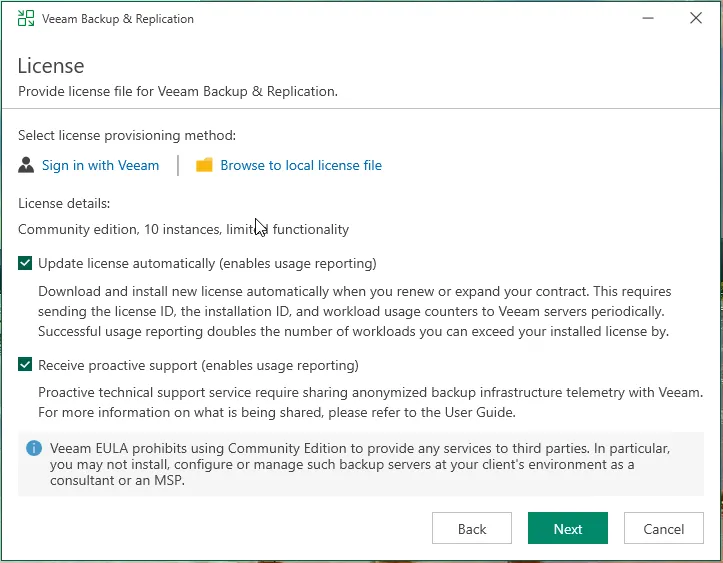Click the 'Receive proactive support' label text
Image resolution: width=723 pixels, height=563 pixels.
(x=198, y=365)
